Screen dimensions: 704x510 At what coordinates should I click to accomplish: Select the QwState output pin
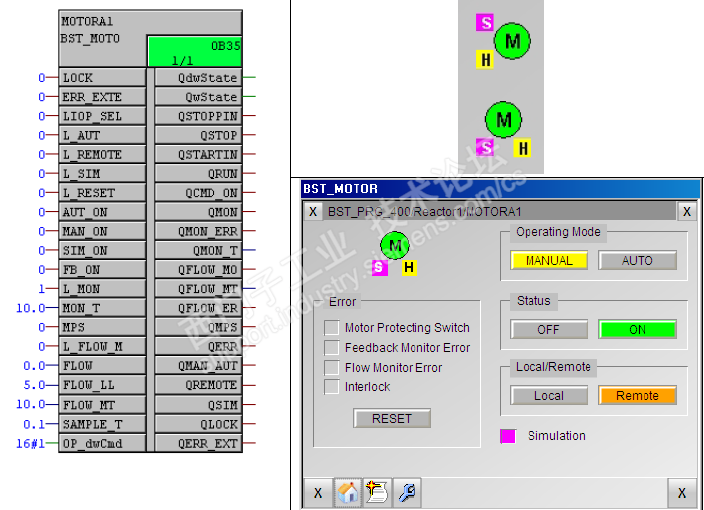pos(198,97)
